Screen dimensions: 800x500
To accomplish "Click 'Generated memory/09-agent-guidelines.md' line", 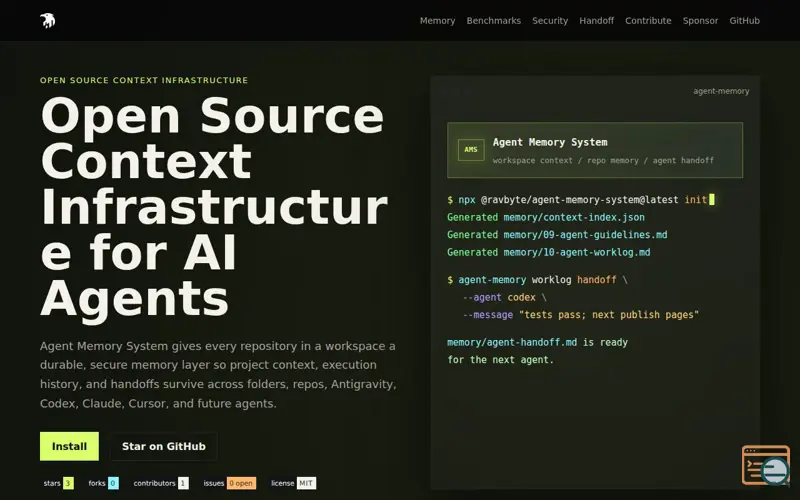I will point(557,235).
